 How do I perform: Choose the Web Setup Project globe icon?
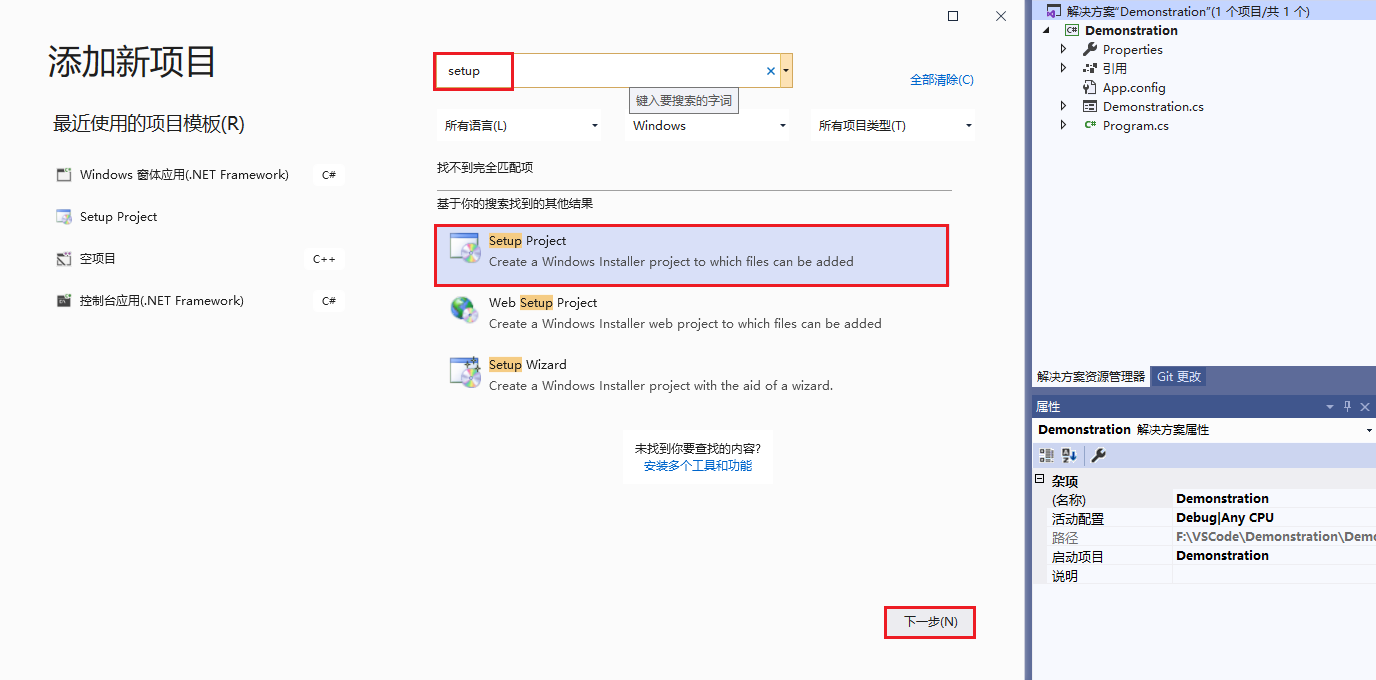(x=464, y=310)
